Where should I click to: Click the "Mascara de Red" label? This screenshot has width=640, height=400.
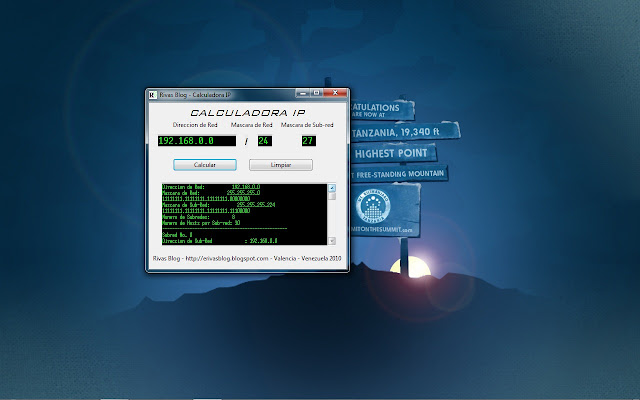(x=251, y=125)
